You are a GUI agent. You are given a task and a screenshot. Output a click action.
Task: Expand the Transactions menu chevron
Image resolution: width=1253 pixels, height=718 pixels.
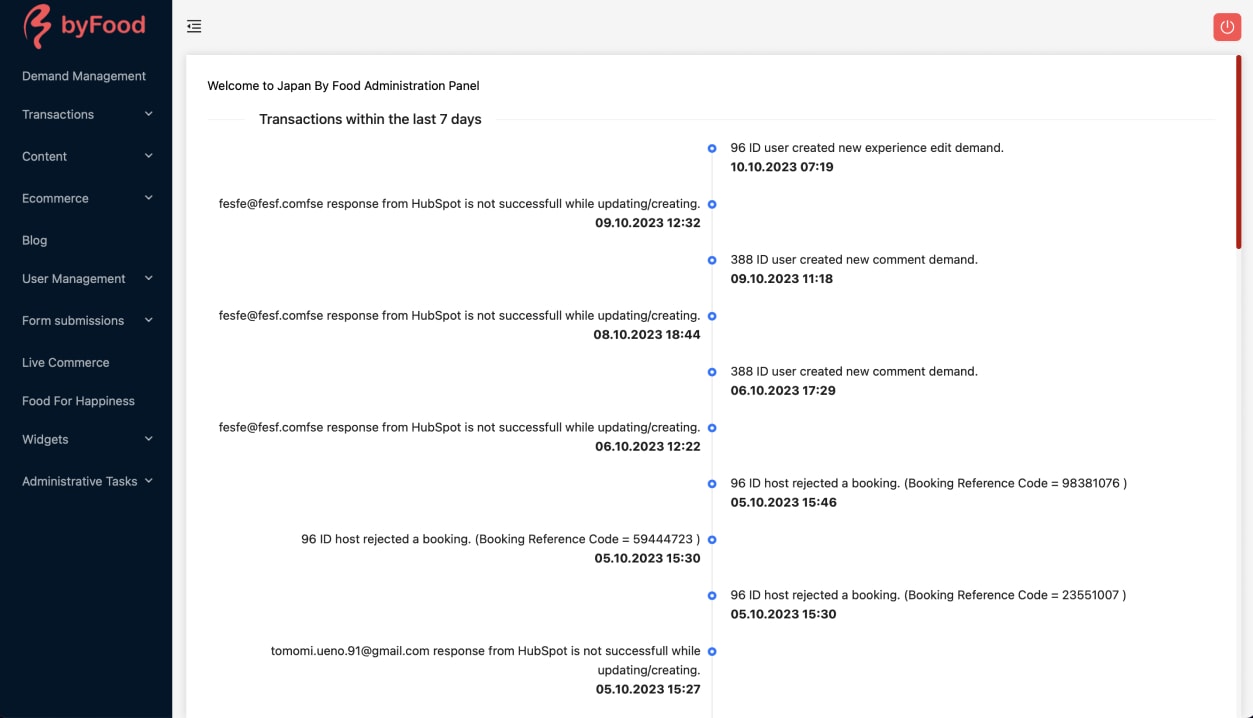[149, 114]
